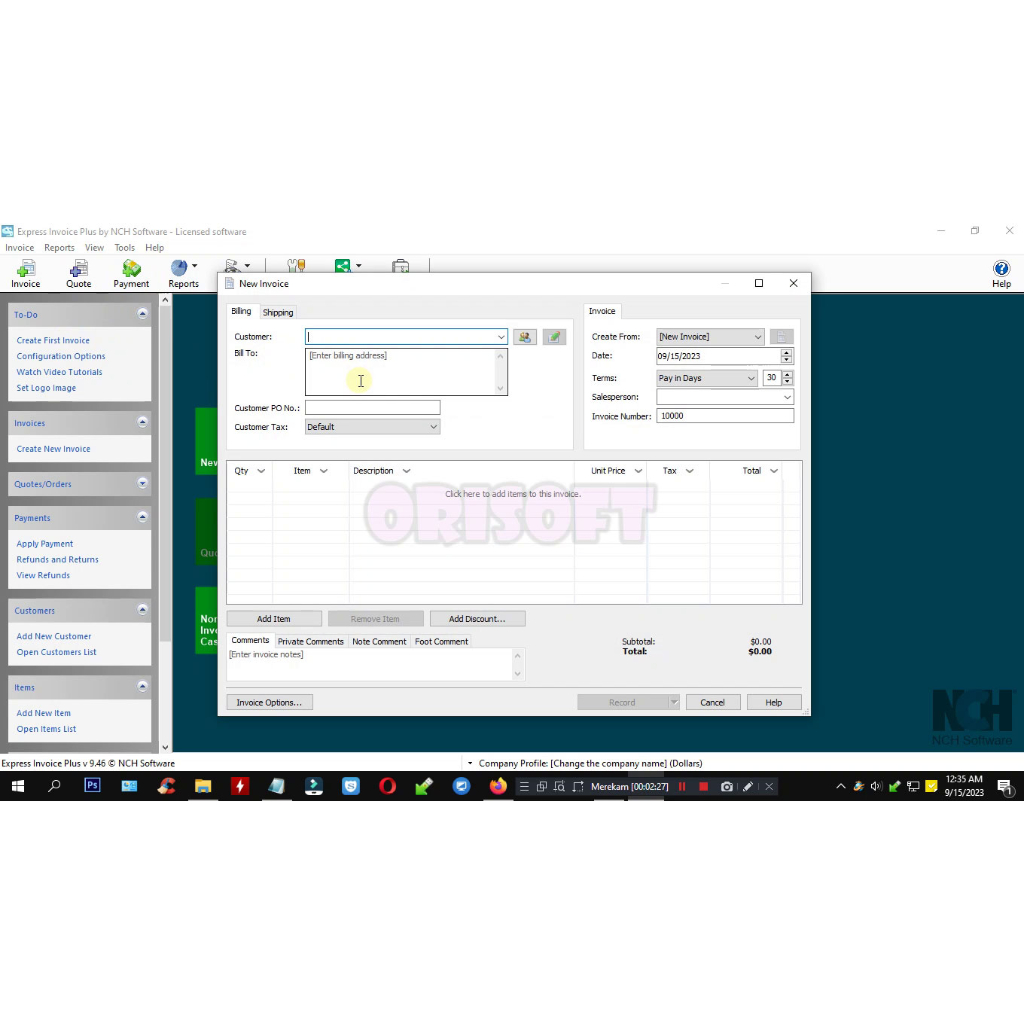
Task: Click the speaker volume tray icon
Action: [876, 786]
